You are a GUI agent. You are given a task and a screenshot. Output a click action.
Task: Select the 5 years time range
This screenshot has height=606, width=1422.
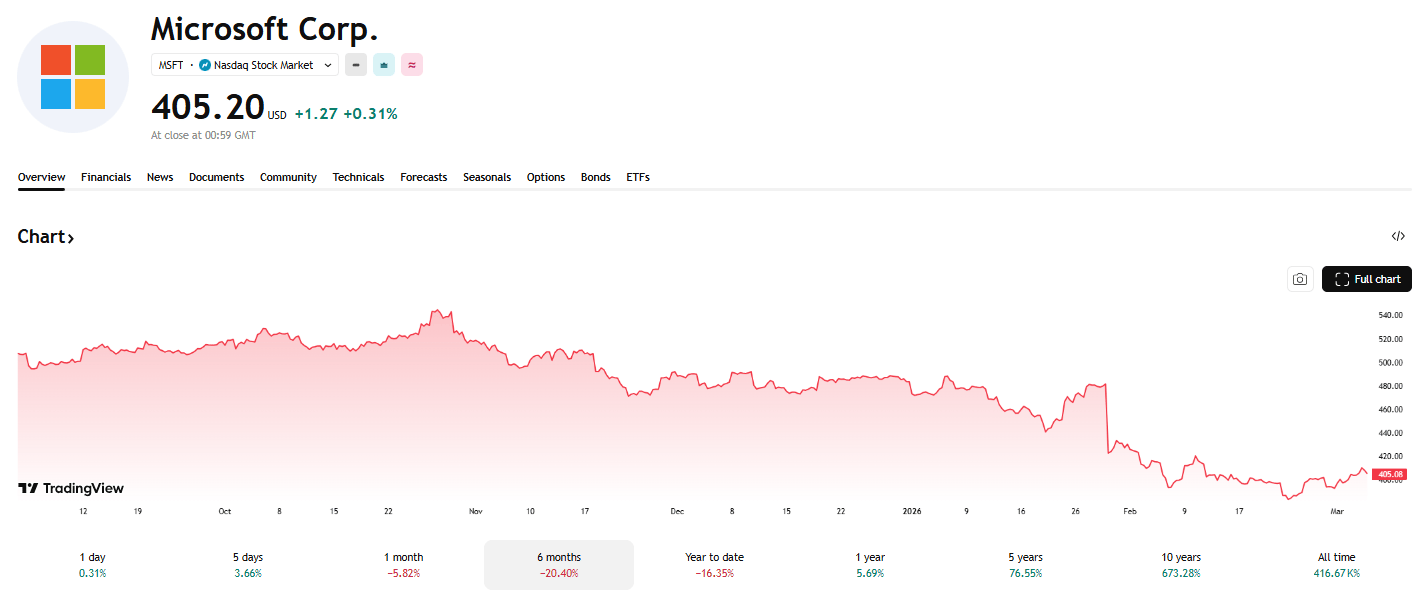pos(1027,565)
